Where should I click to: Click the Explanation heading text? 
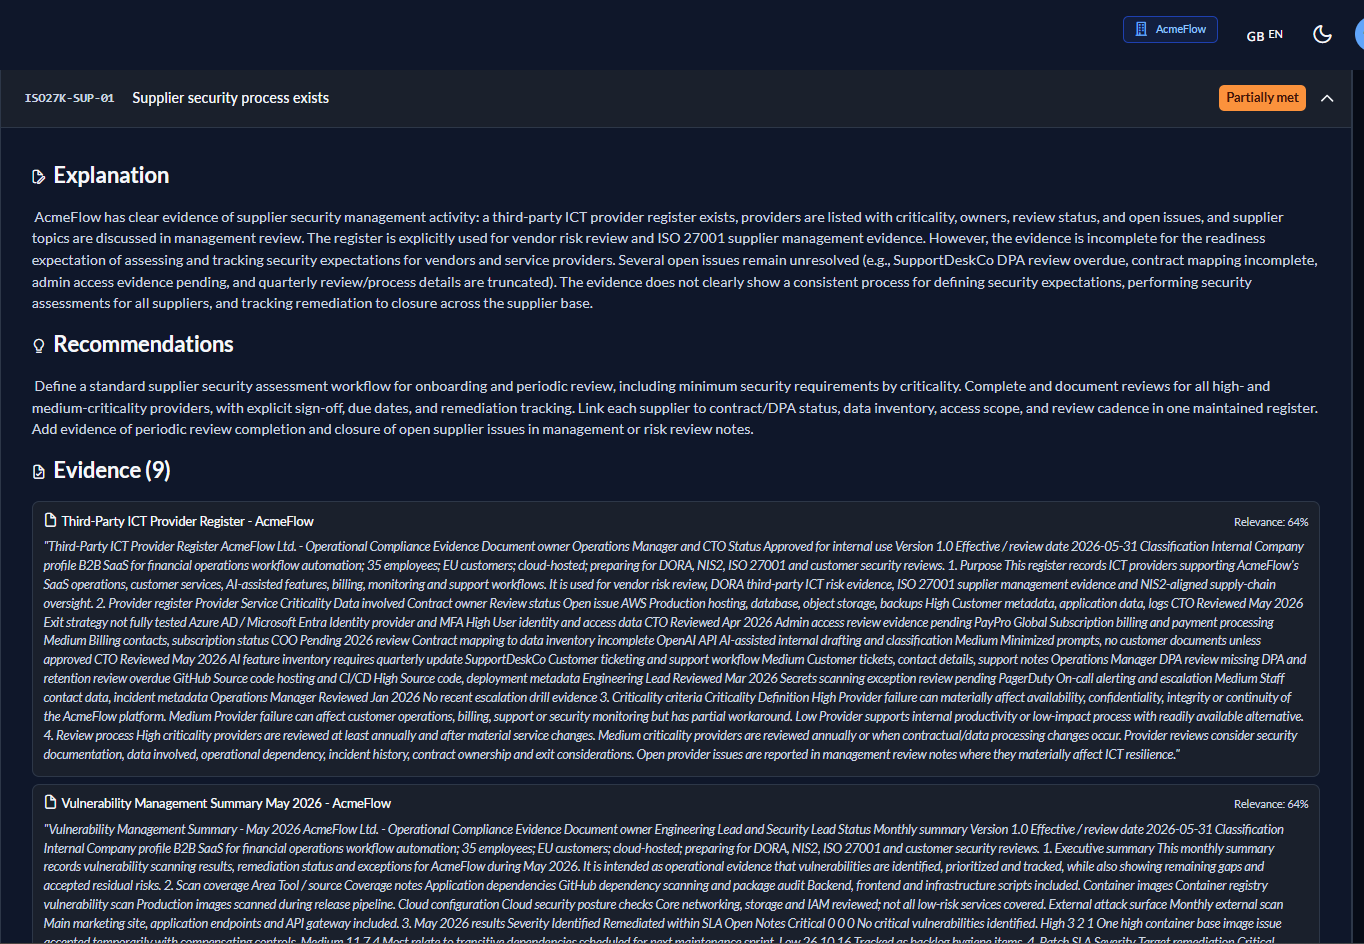coord(111,176)
